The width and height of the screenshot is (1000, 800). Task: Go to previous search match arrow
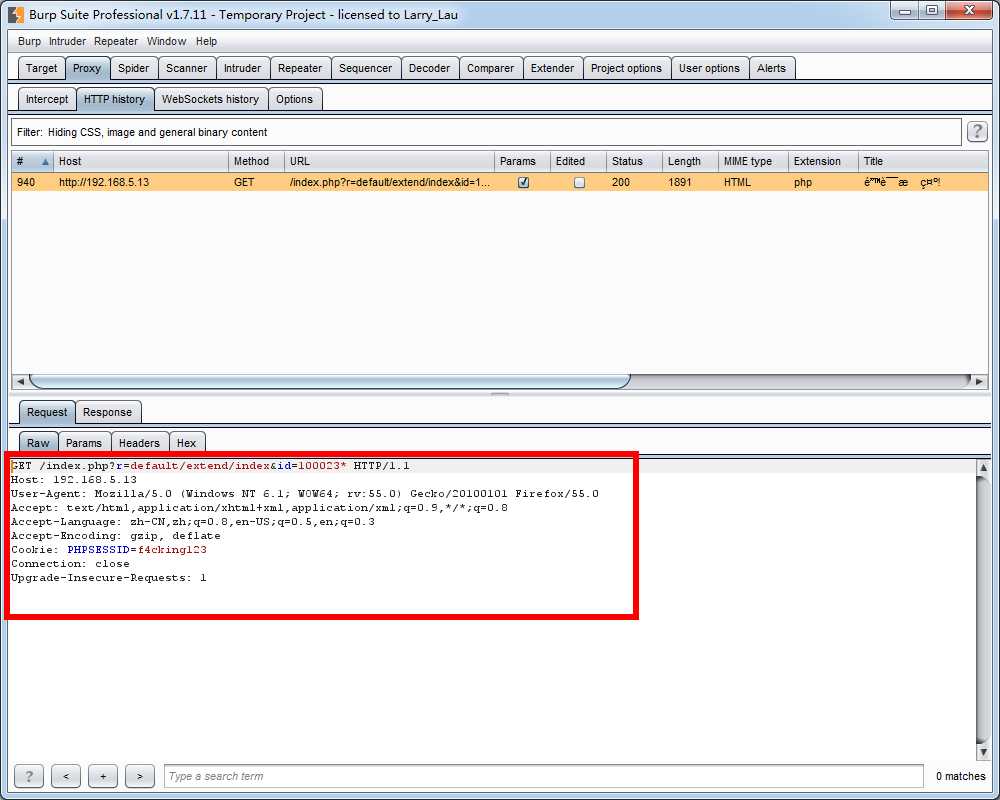pyautogui.click(x=66, y=776)
